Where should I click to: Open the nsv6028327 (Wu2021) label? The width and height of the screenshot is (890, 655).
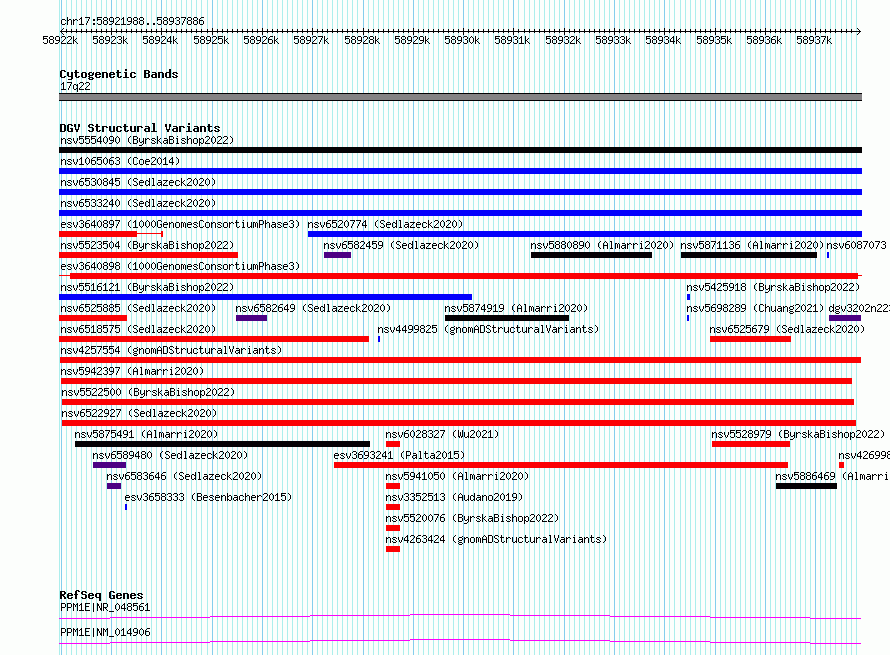pos(442,434)
